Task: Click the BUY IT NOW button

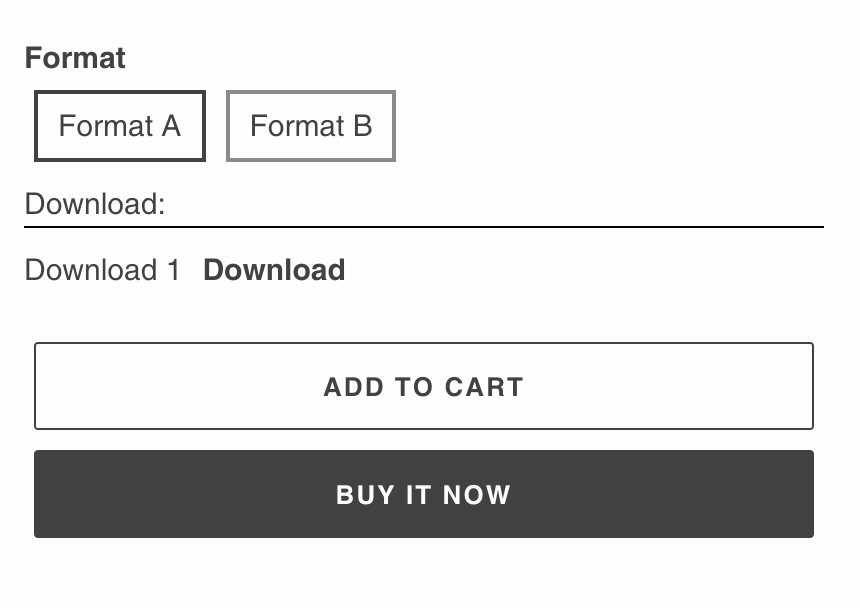Action: click(x=424, y=494)
